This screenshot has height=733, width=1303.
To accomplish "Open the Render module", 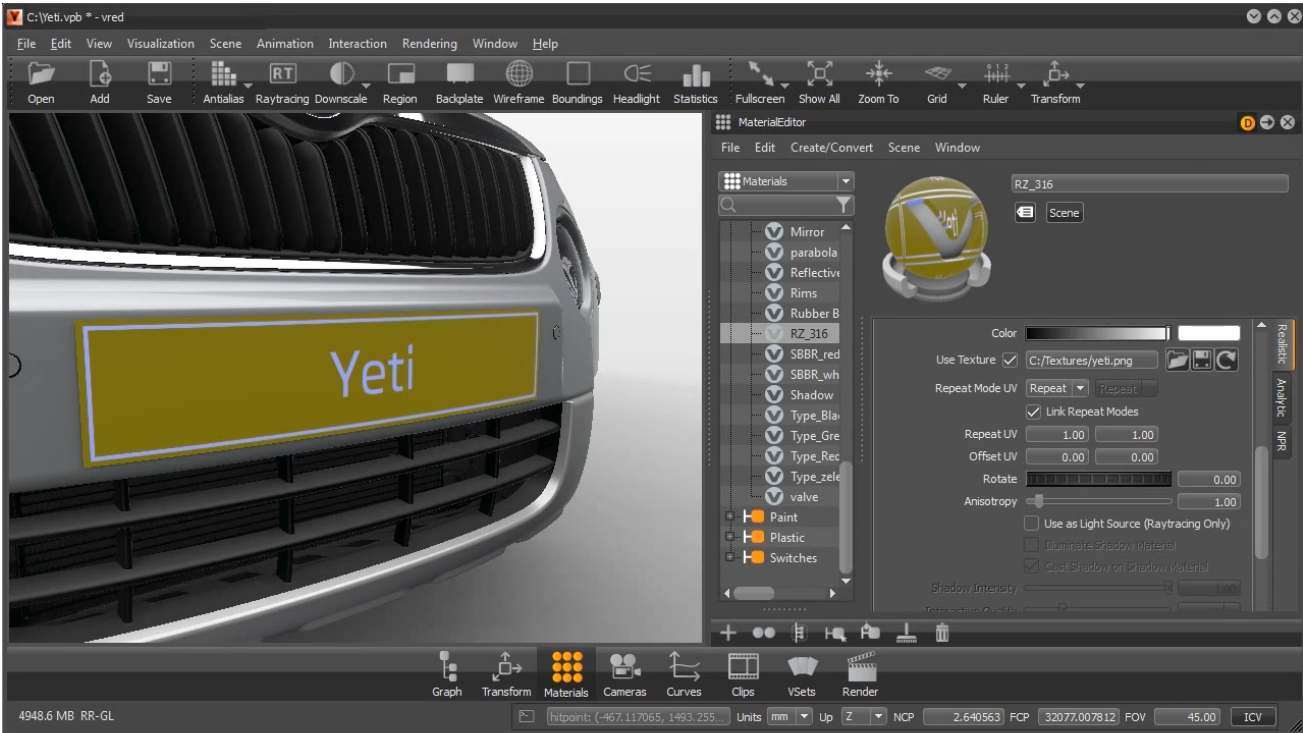I will (x=861, y=666).
